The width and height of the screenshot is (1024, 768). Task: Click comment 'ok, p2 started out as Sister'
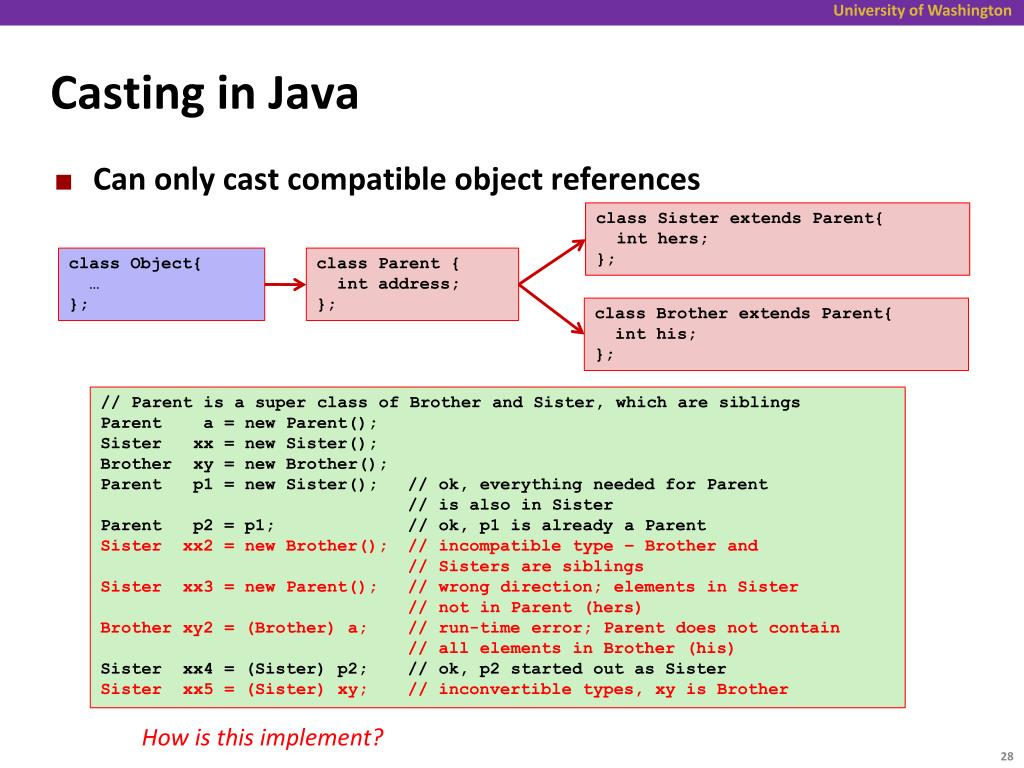tap(568, 669)
